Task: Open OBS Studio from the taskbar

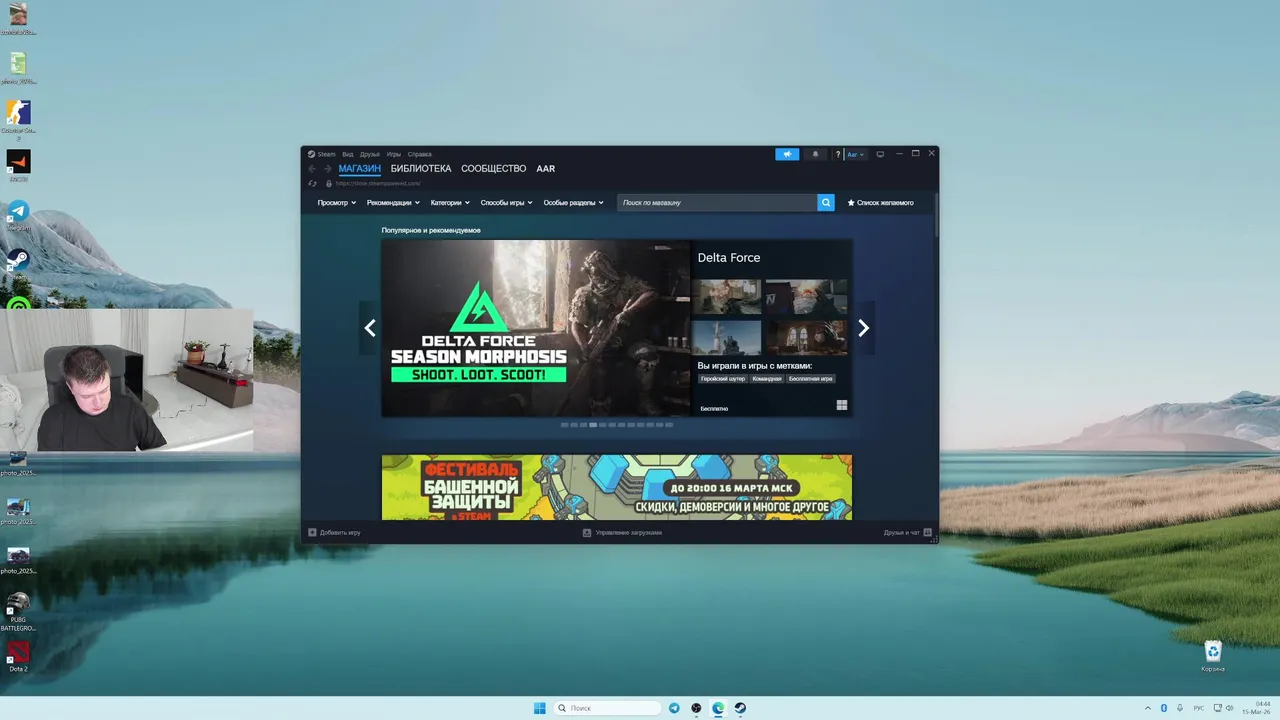Action: pyautogui.click(x=696, y=708)
